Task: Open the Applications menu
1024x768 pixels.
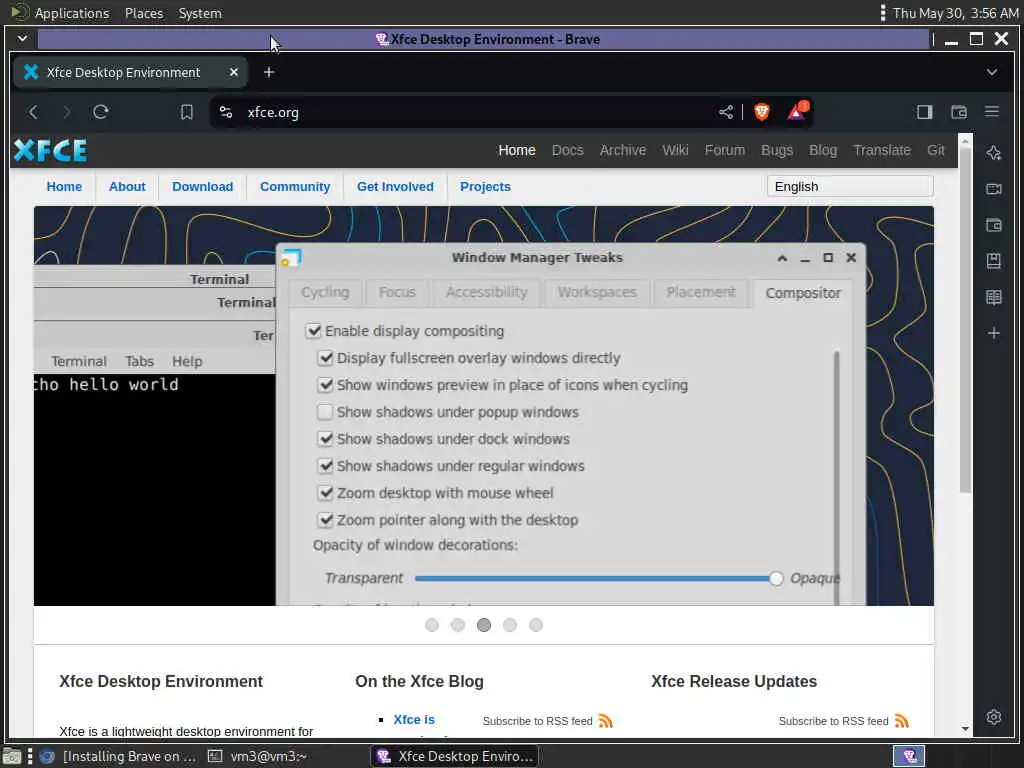Action: [72, 13]
